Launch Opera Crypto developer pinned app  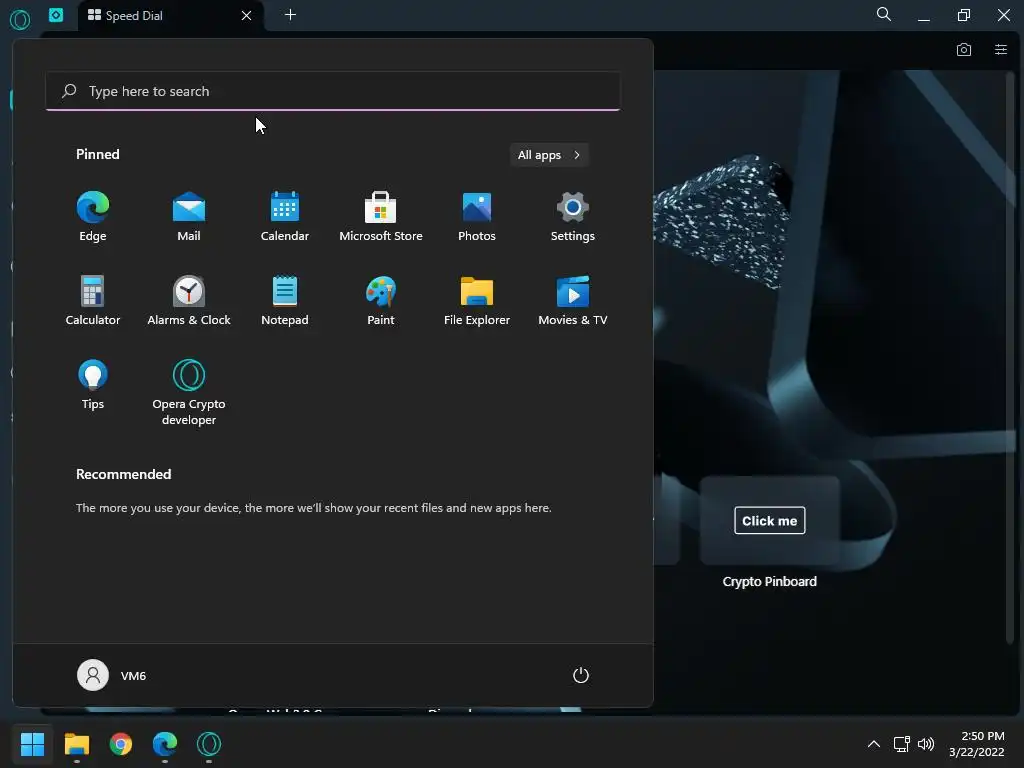pyautogui.click(x=189, y=392)
